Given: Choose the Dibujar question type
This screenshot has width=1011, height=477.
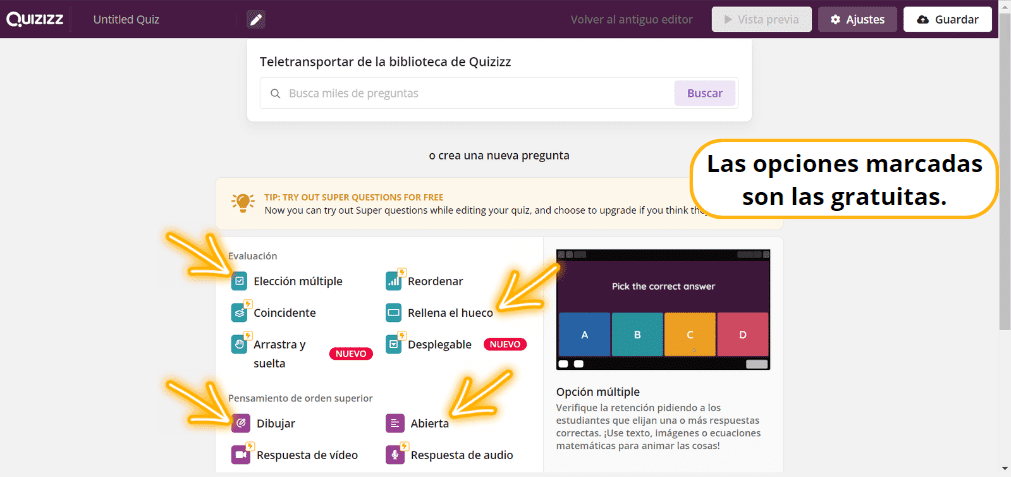Looking at the screenshot, I should (x=276, y=423).
